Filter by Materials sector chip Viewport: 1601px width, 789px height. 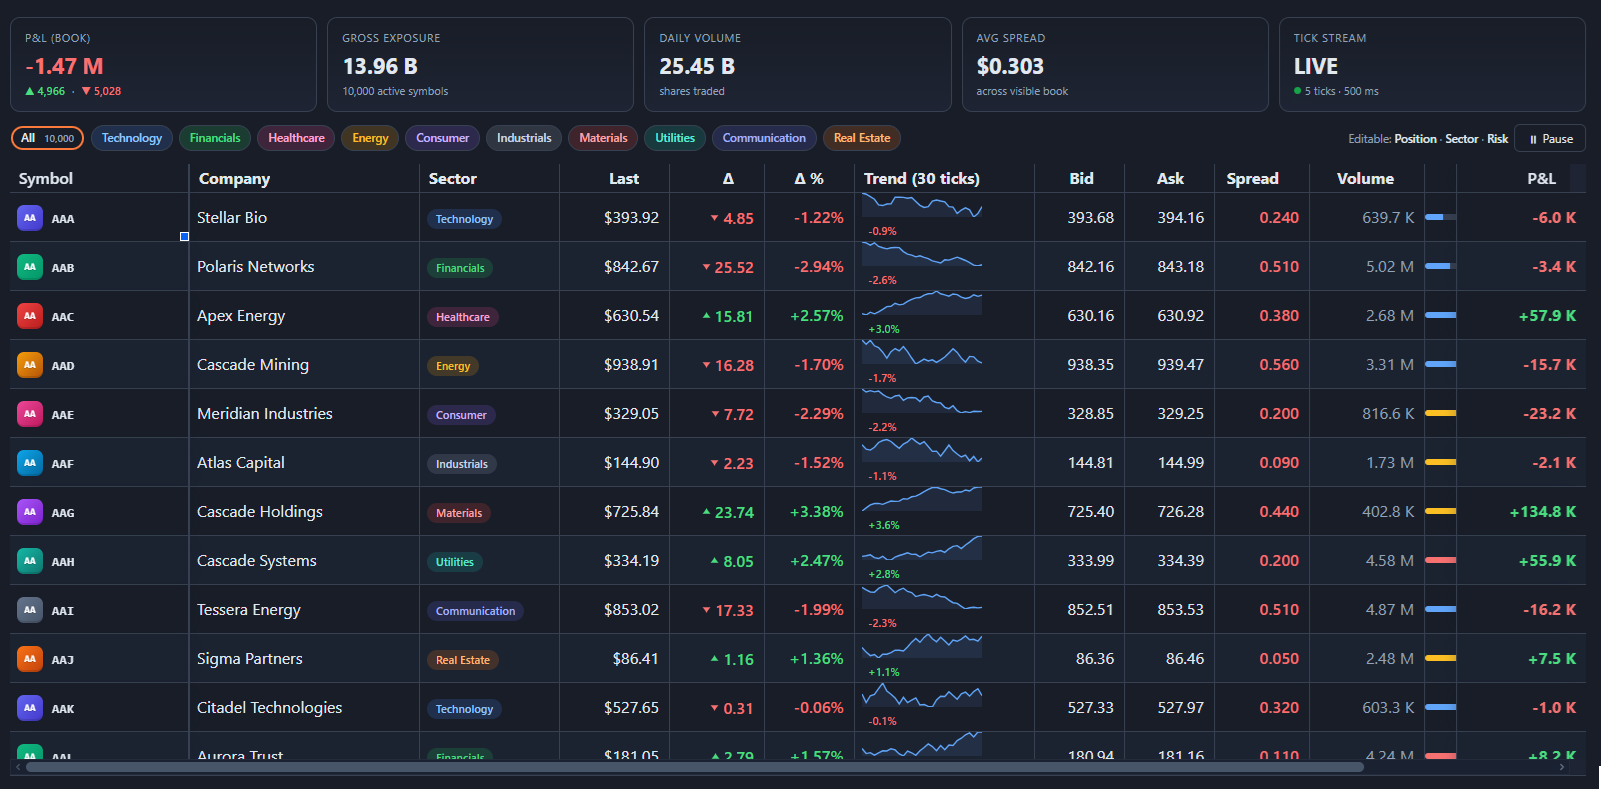click(603, 138)
